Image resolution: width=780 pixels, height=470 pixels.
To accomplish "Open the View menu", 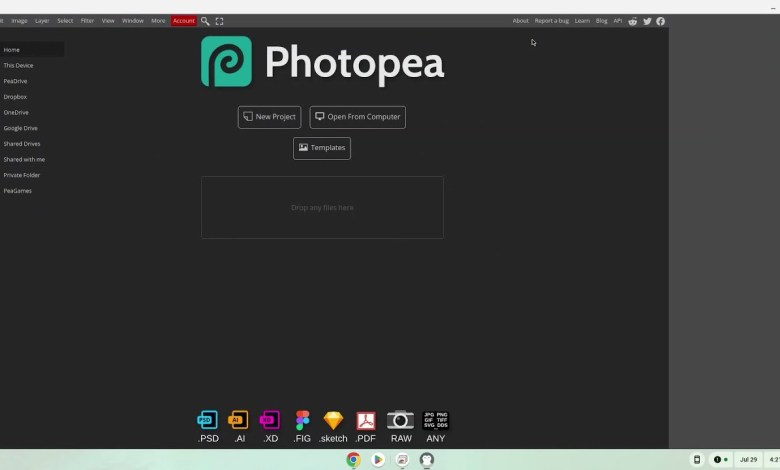I will point(108,21).
